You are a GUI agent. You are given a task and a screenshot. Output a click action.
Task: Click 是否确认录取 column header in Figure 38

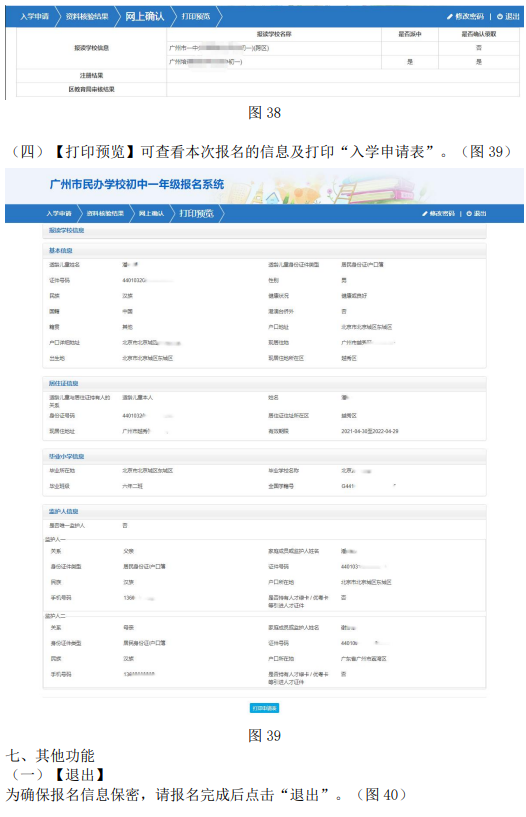click(x=479, y=34)
